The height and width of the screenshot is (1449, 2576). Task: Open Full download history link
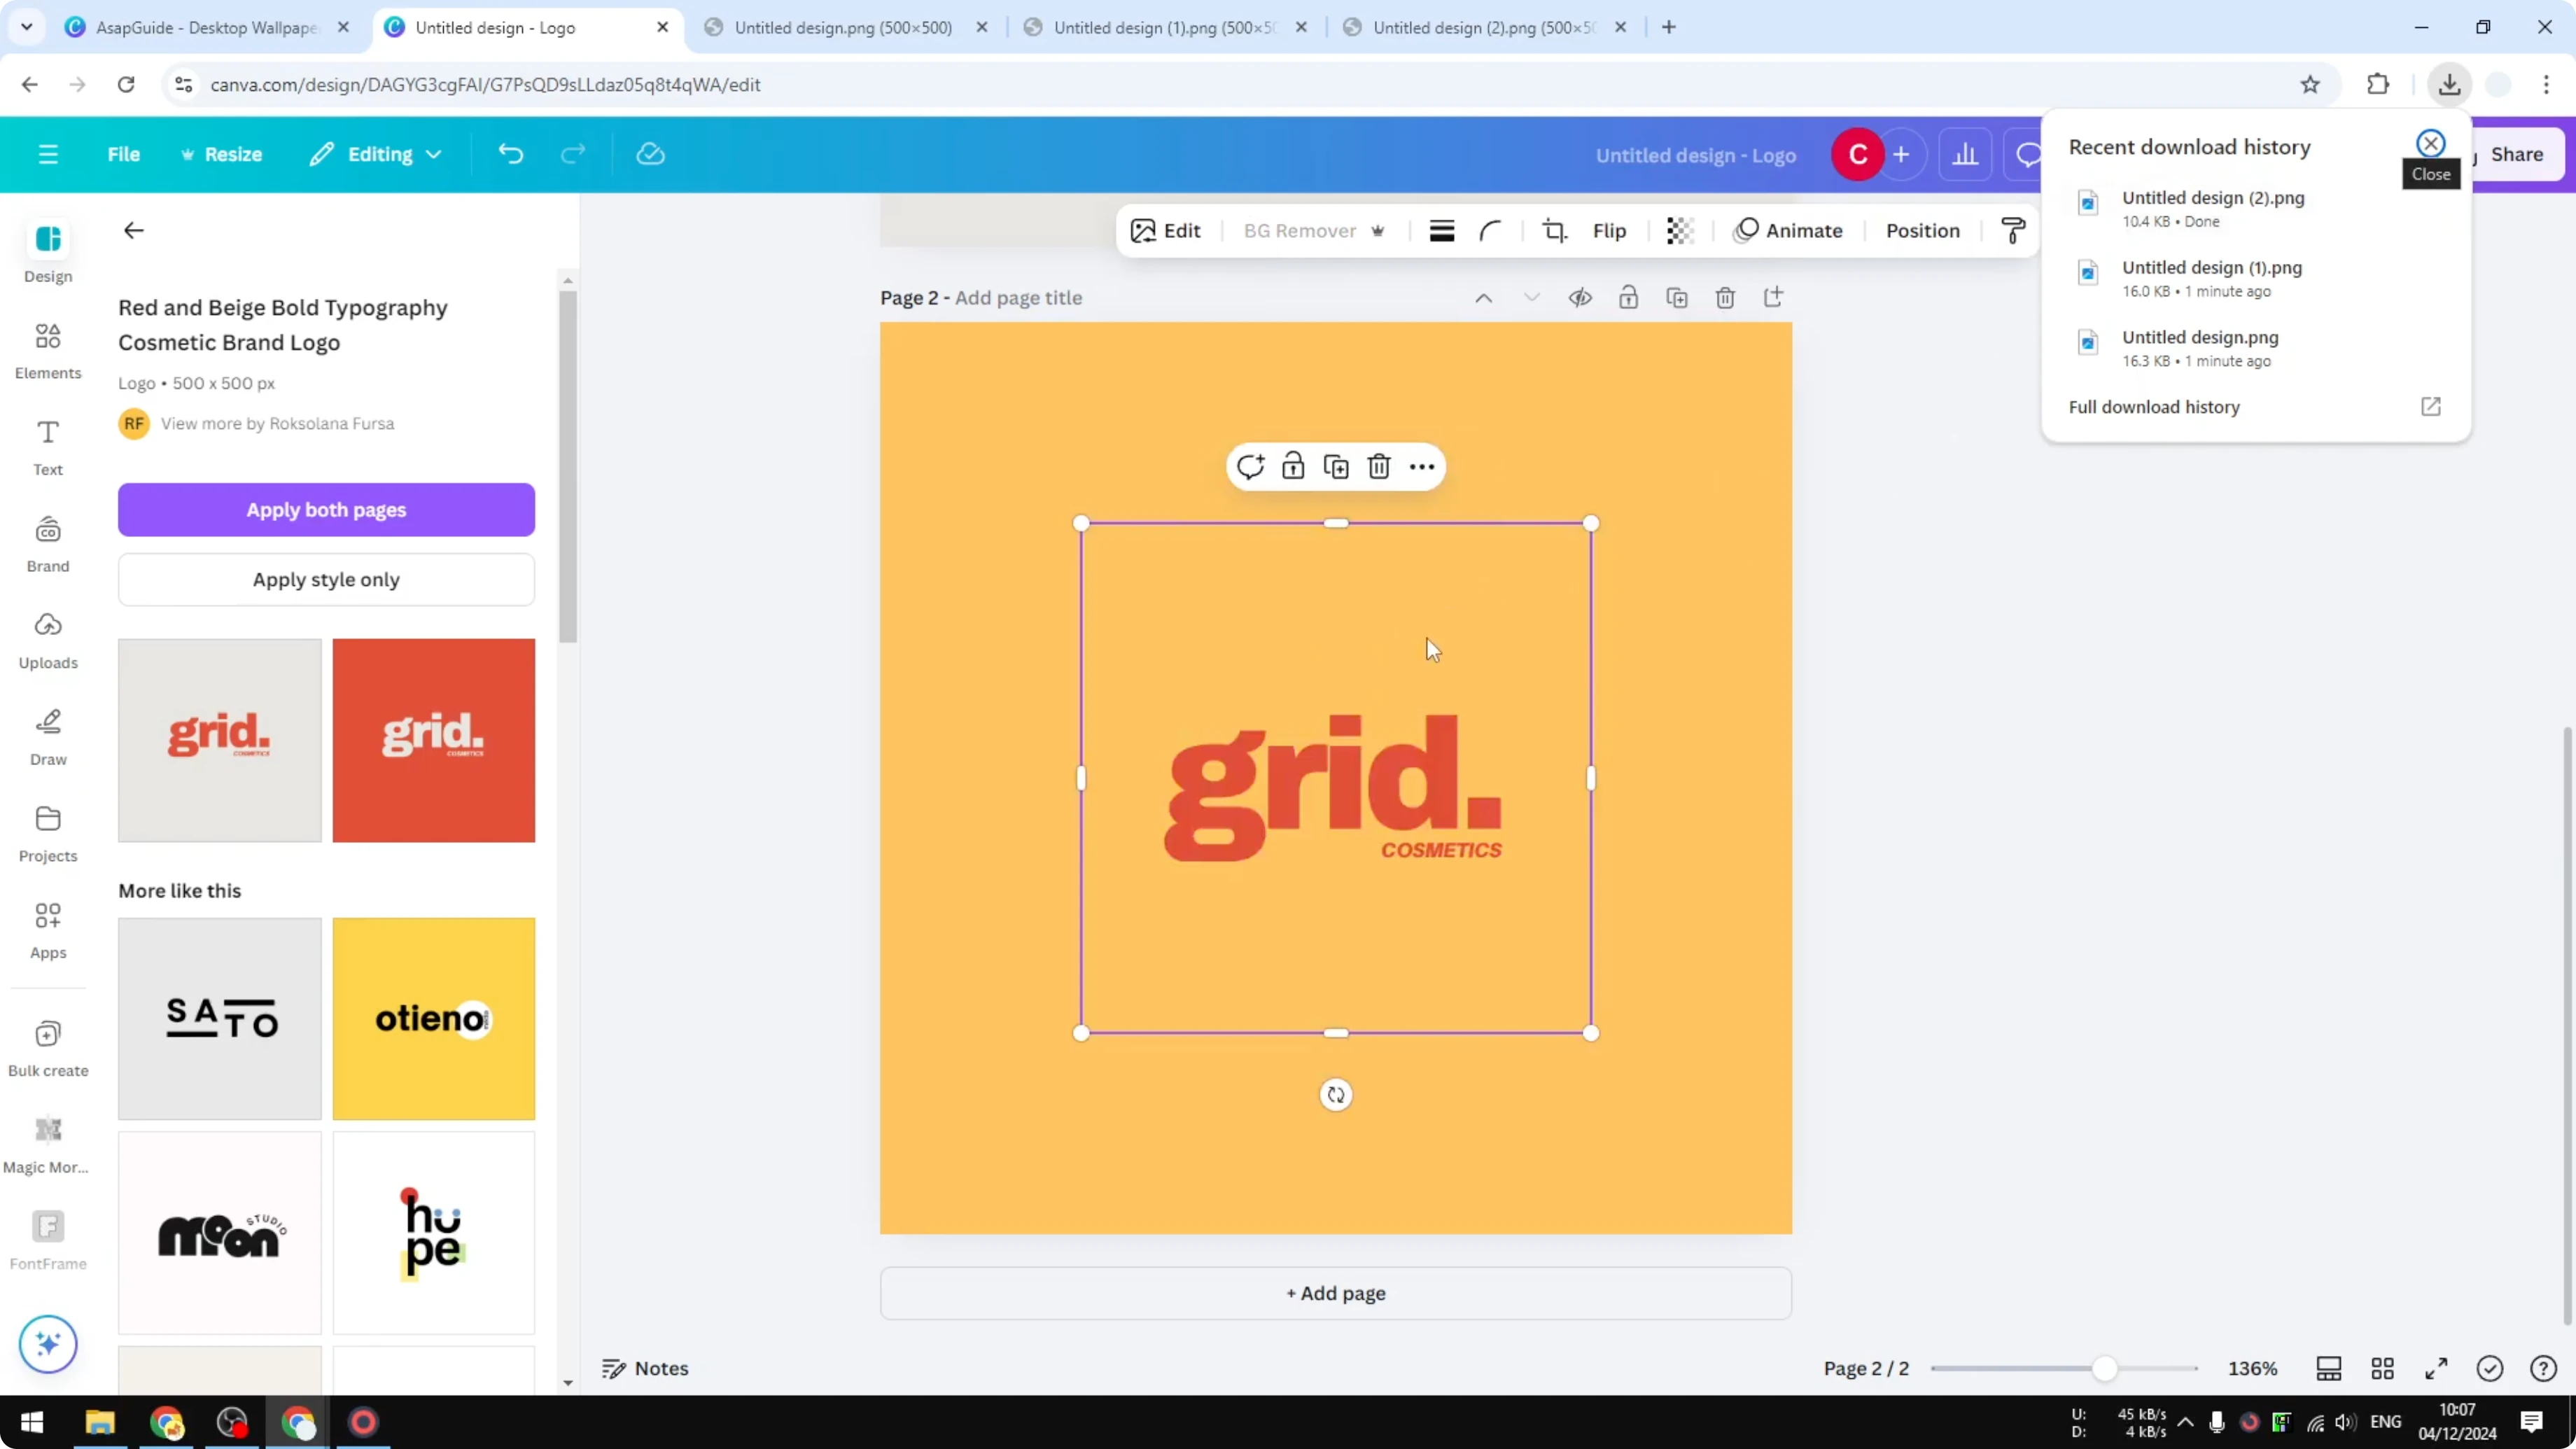click(2154, 407)
